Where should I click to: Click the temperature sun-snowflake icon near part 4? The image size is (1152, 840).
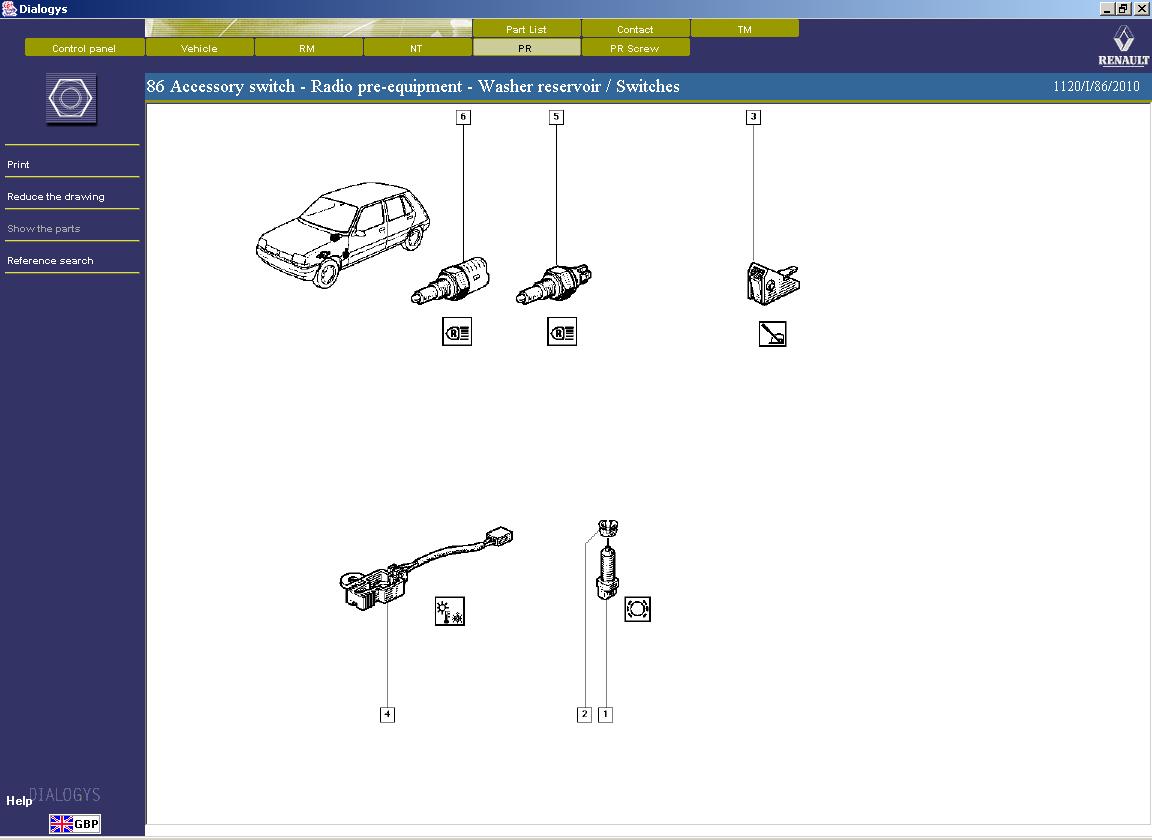(450, 611)
